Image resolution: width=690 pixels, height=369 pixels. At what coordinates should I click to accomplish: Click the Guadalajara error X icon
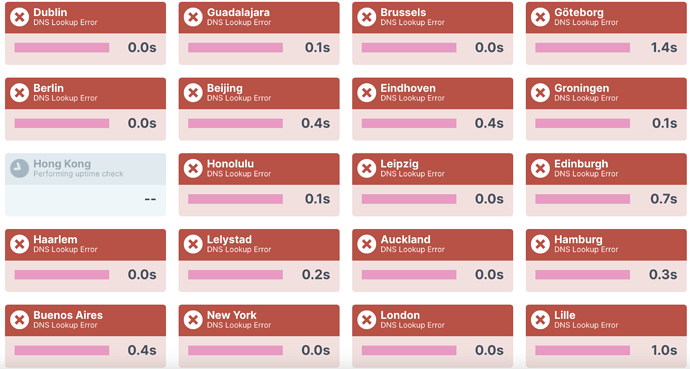pos(193,17)
